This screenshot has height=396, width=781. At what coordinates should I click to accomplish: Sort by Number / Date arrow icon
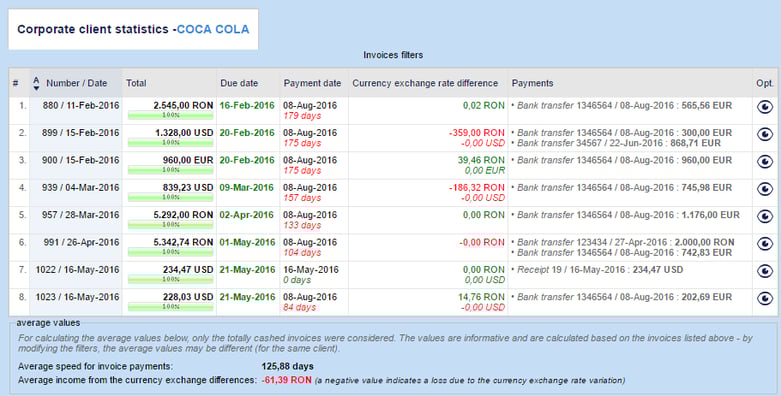(x=36, y=83)
